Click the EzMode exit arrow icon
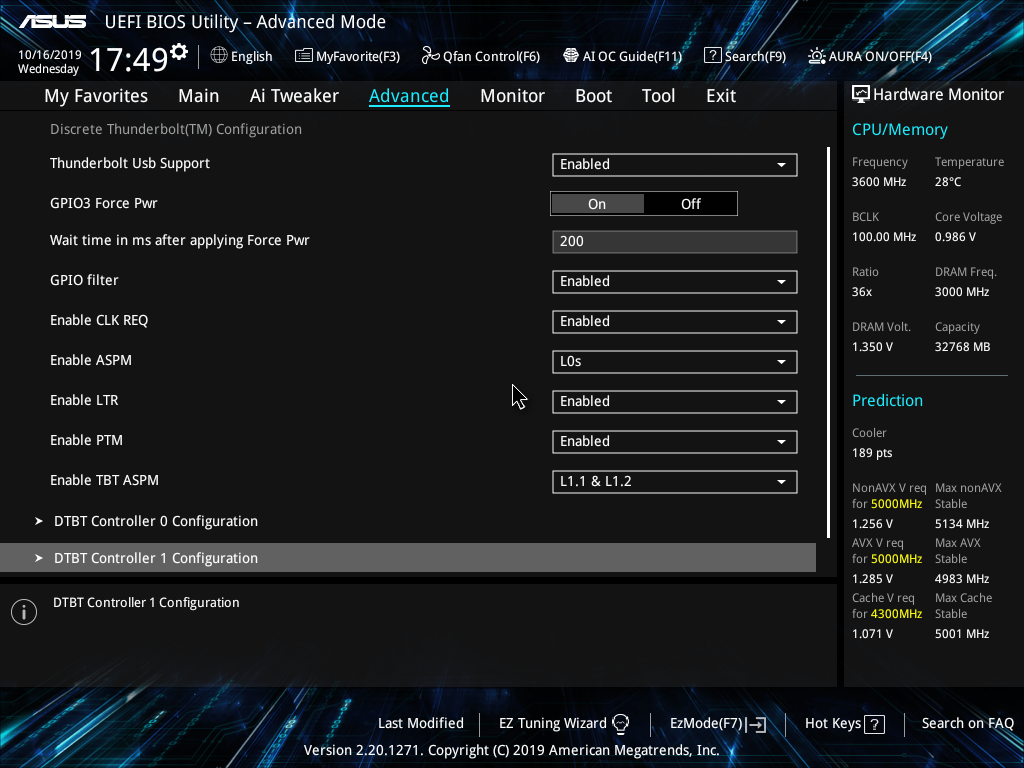The image size is (1024, 768). 756,724
